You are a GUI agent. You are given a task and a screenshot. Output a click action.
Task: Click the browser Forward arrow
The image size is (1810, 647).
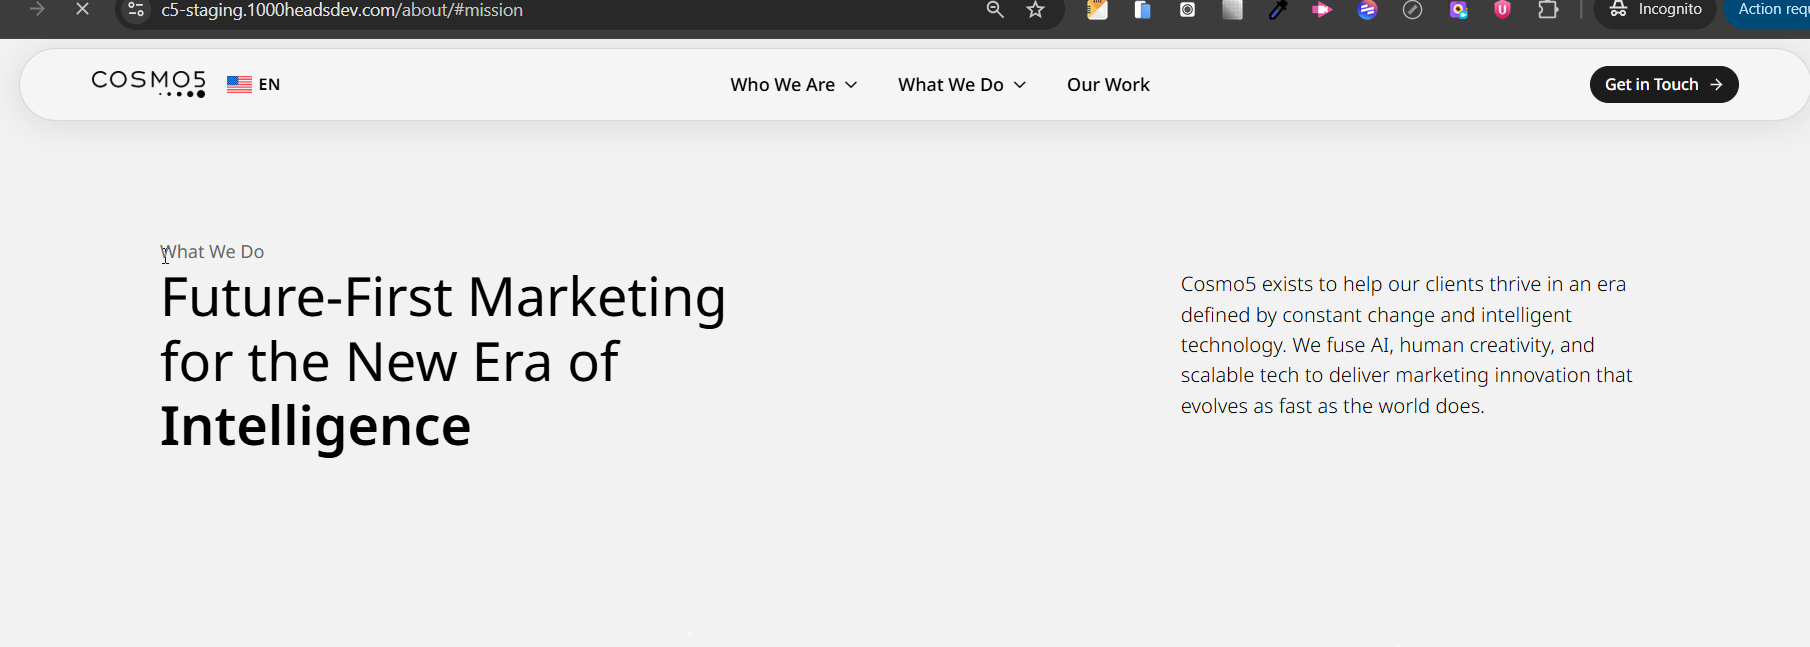tap(37, 10)
